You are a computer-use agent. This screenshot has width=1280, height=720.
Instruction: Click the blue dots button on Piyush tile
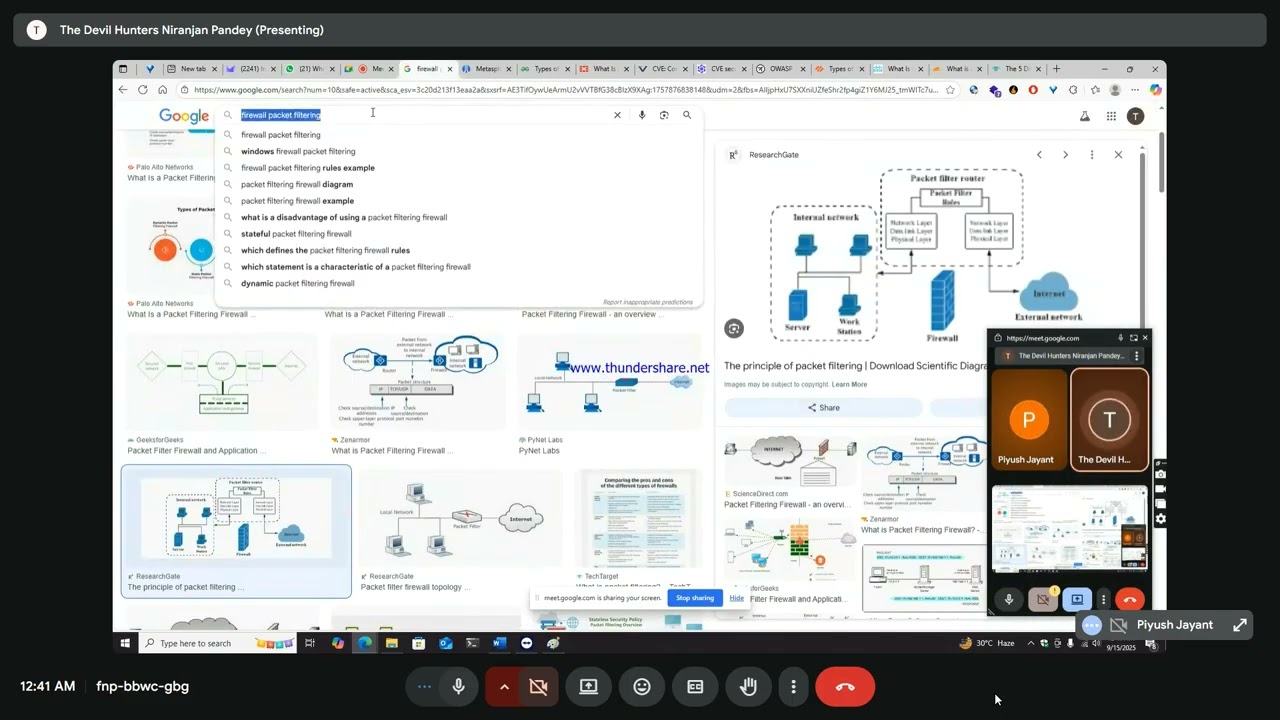point(1092,625)
